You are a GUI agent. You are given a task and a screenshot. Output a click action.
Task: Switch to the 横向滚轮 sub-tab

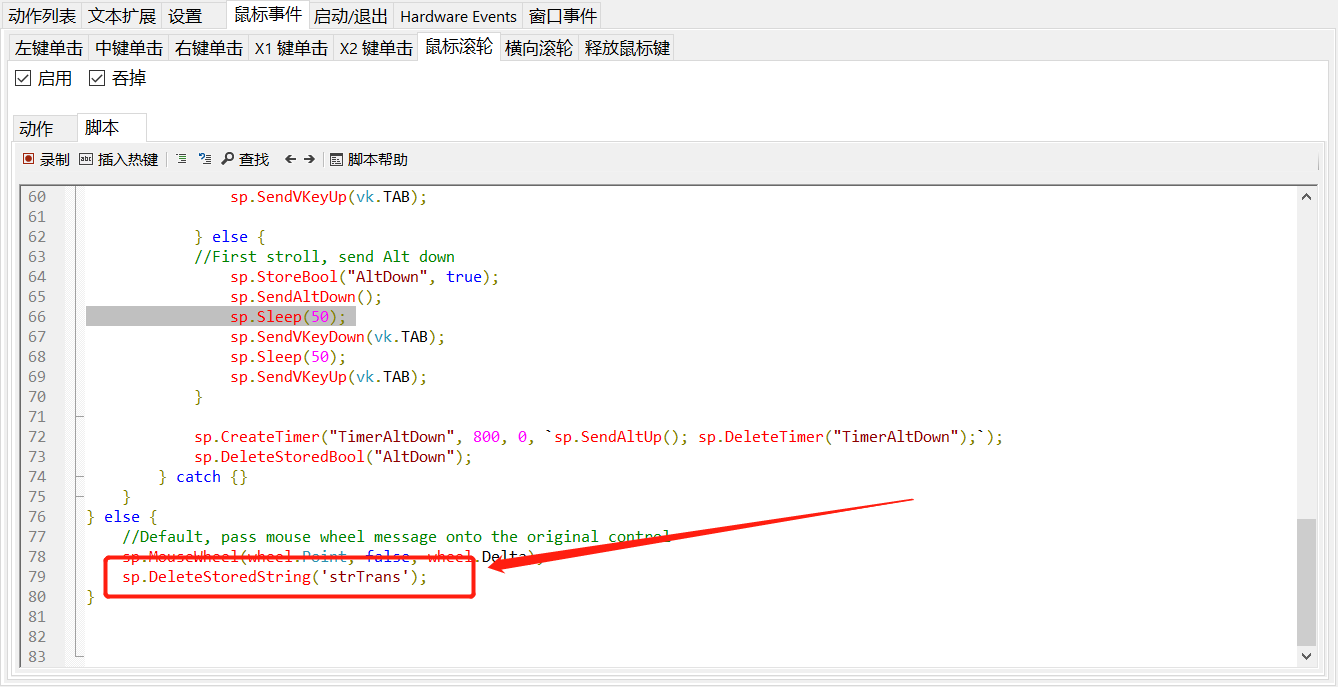[539, 48]
